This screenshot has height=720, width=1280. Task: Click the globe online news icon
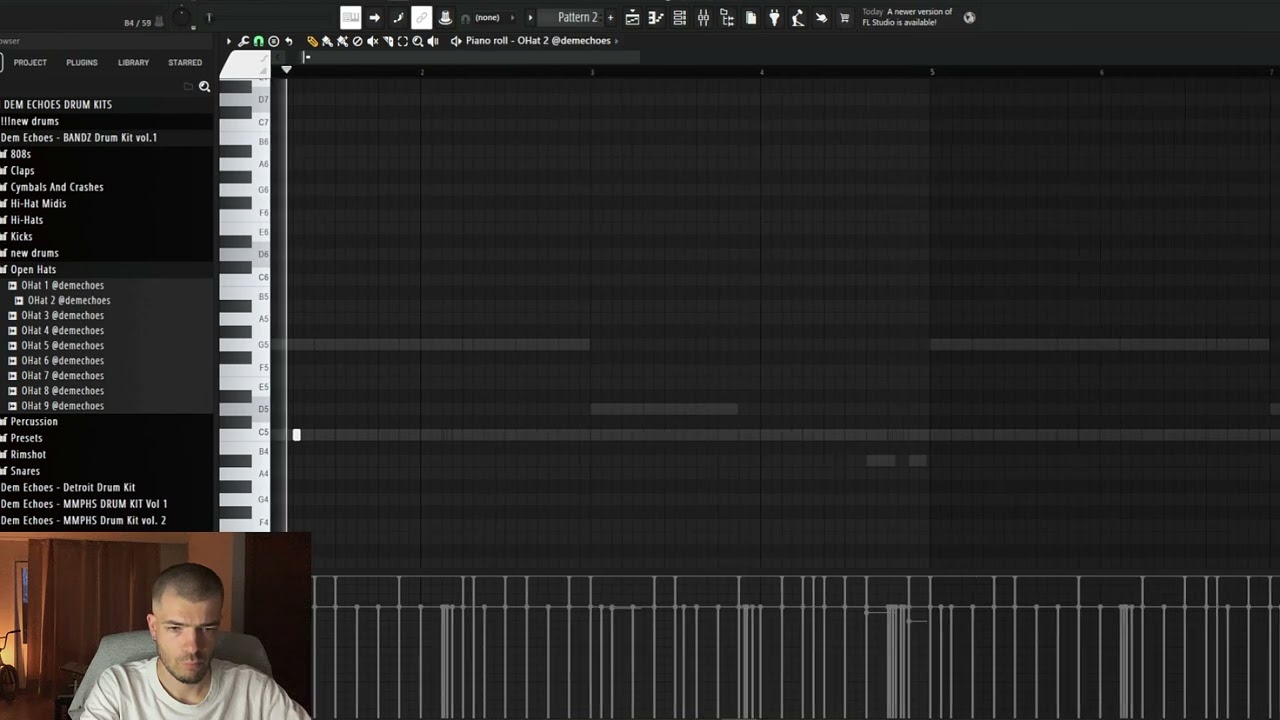point(969,17)
